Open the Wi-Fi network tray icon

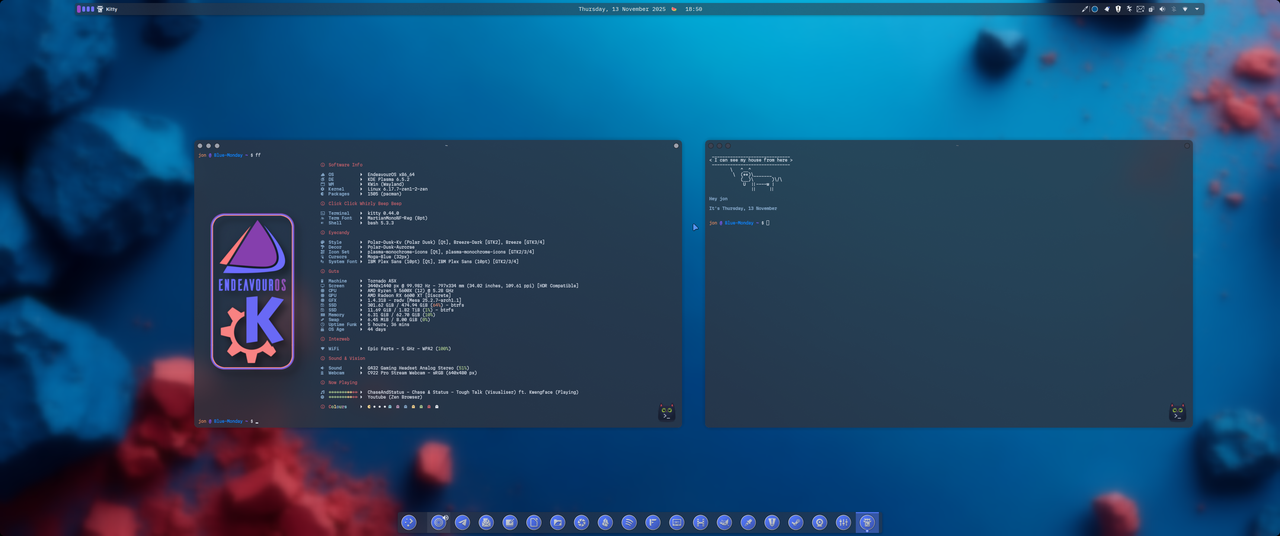pos(1185,9)
